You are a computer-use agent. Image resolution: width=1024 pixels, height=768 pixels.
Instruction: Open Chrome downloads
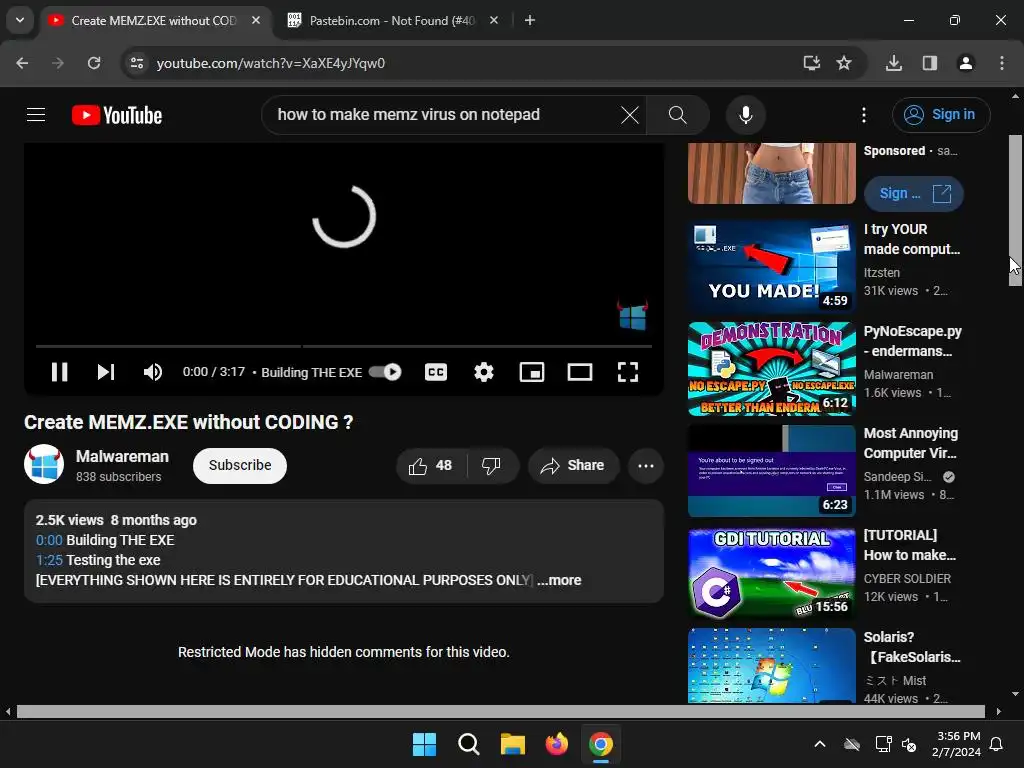(894, 63)
